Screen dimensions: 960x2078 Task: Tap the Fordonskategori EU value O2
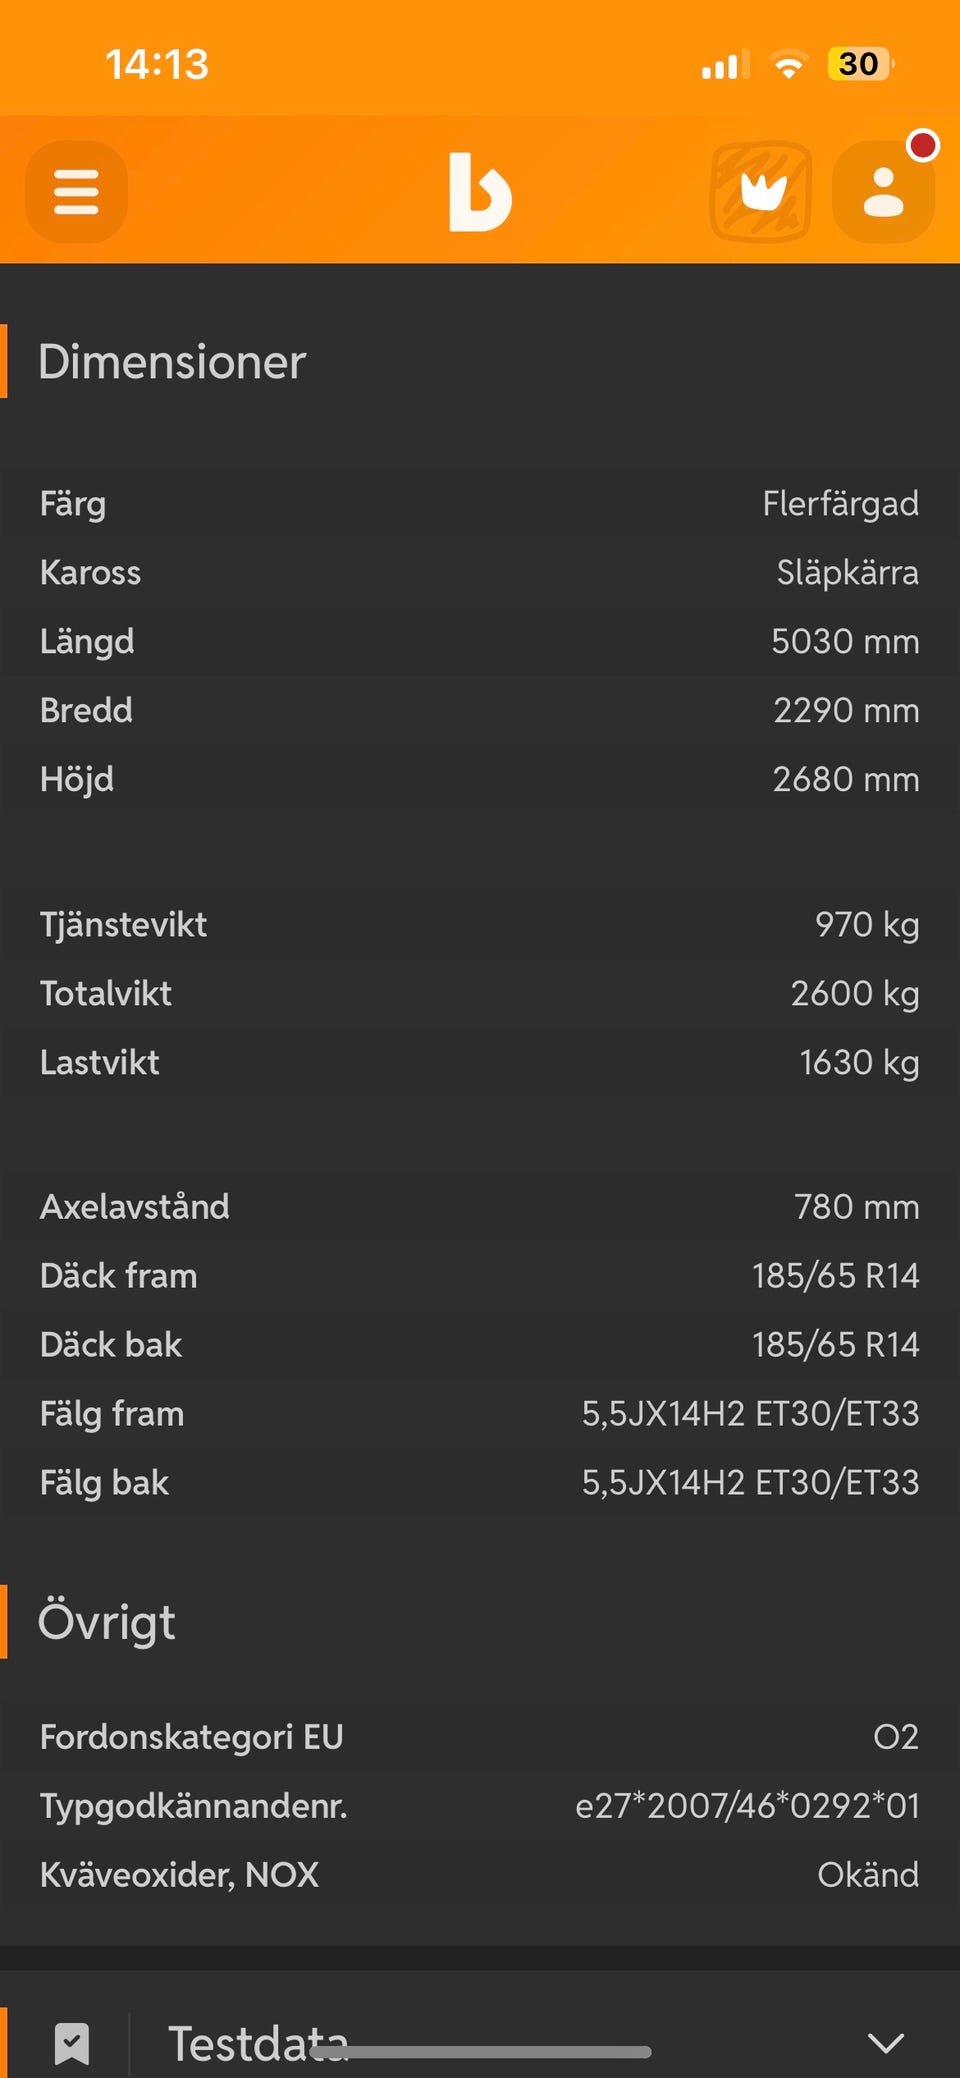[895, 1737]
